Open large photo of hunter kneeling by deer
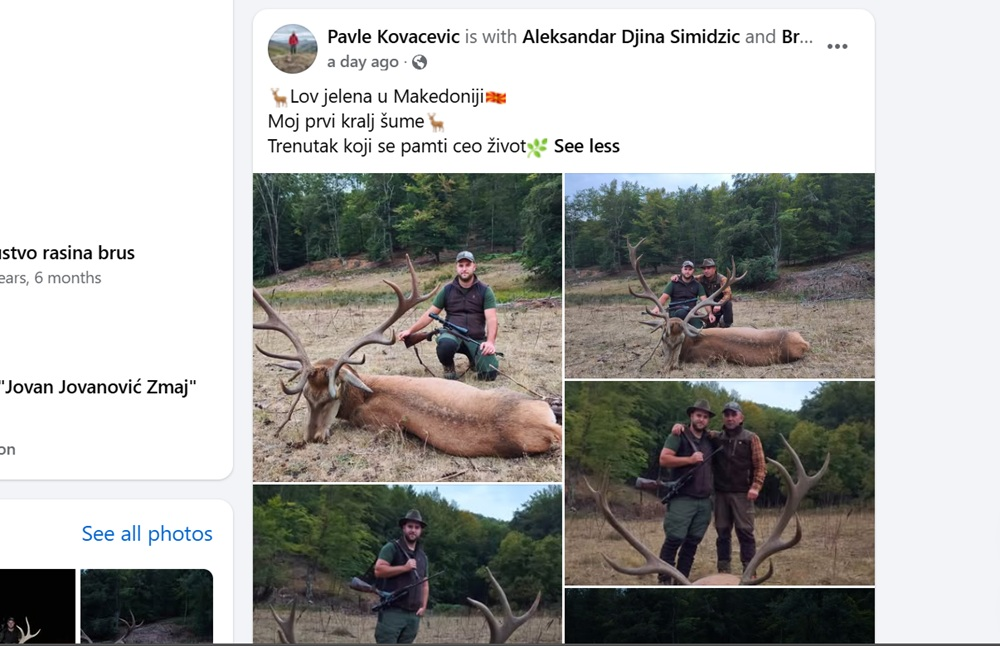 click(408, 327)
